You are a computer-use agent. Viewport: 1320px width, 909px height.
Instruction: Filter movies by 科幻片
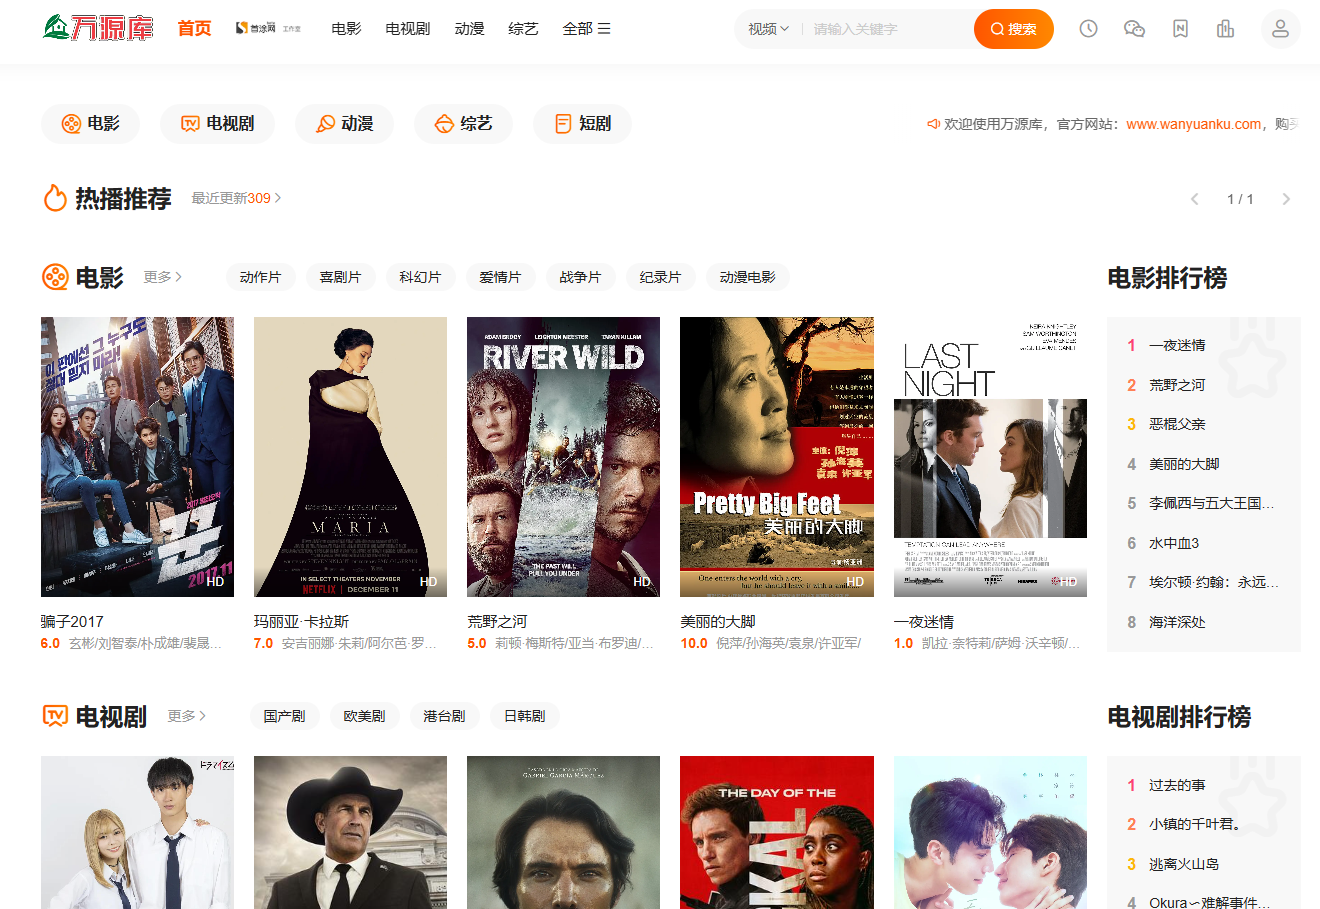click(420, 277)
